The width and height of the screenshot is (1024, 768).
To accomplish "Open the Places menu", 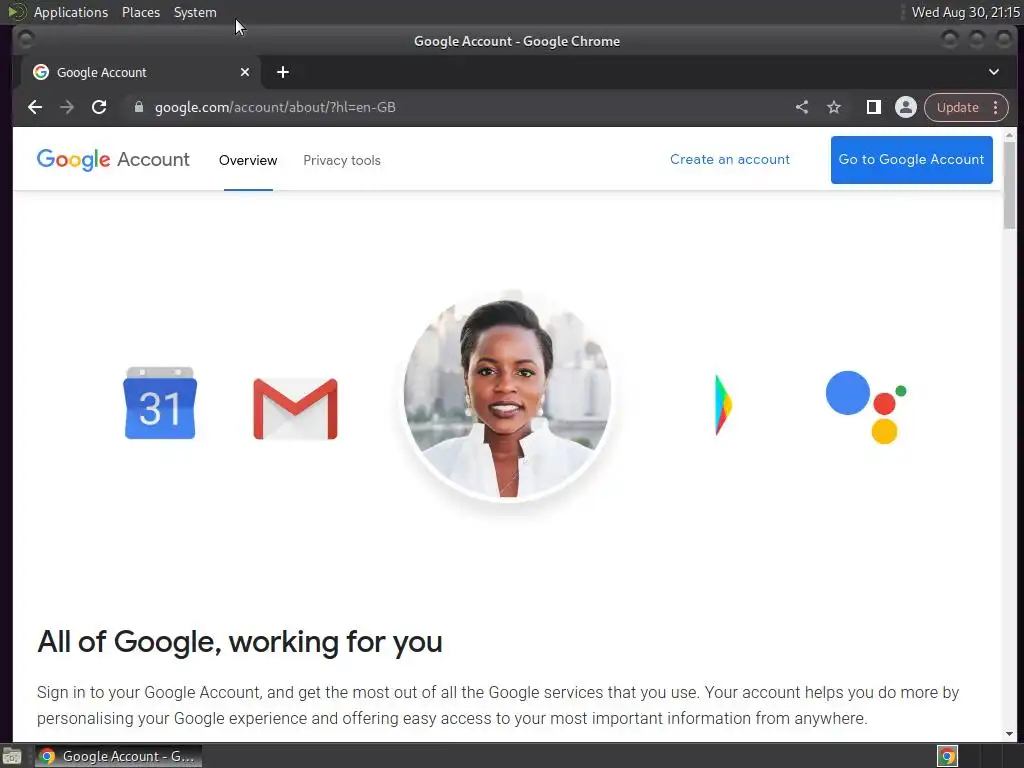I will pos(140,12).
